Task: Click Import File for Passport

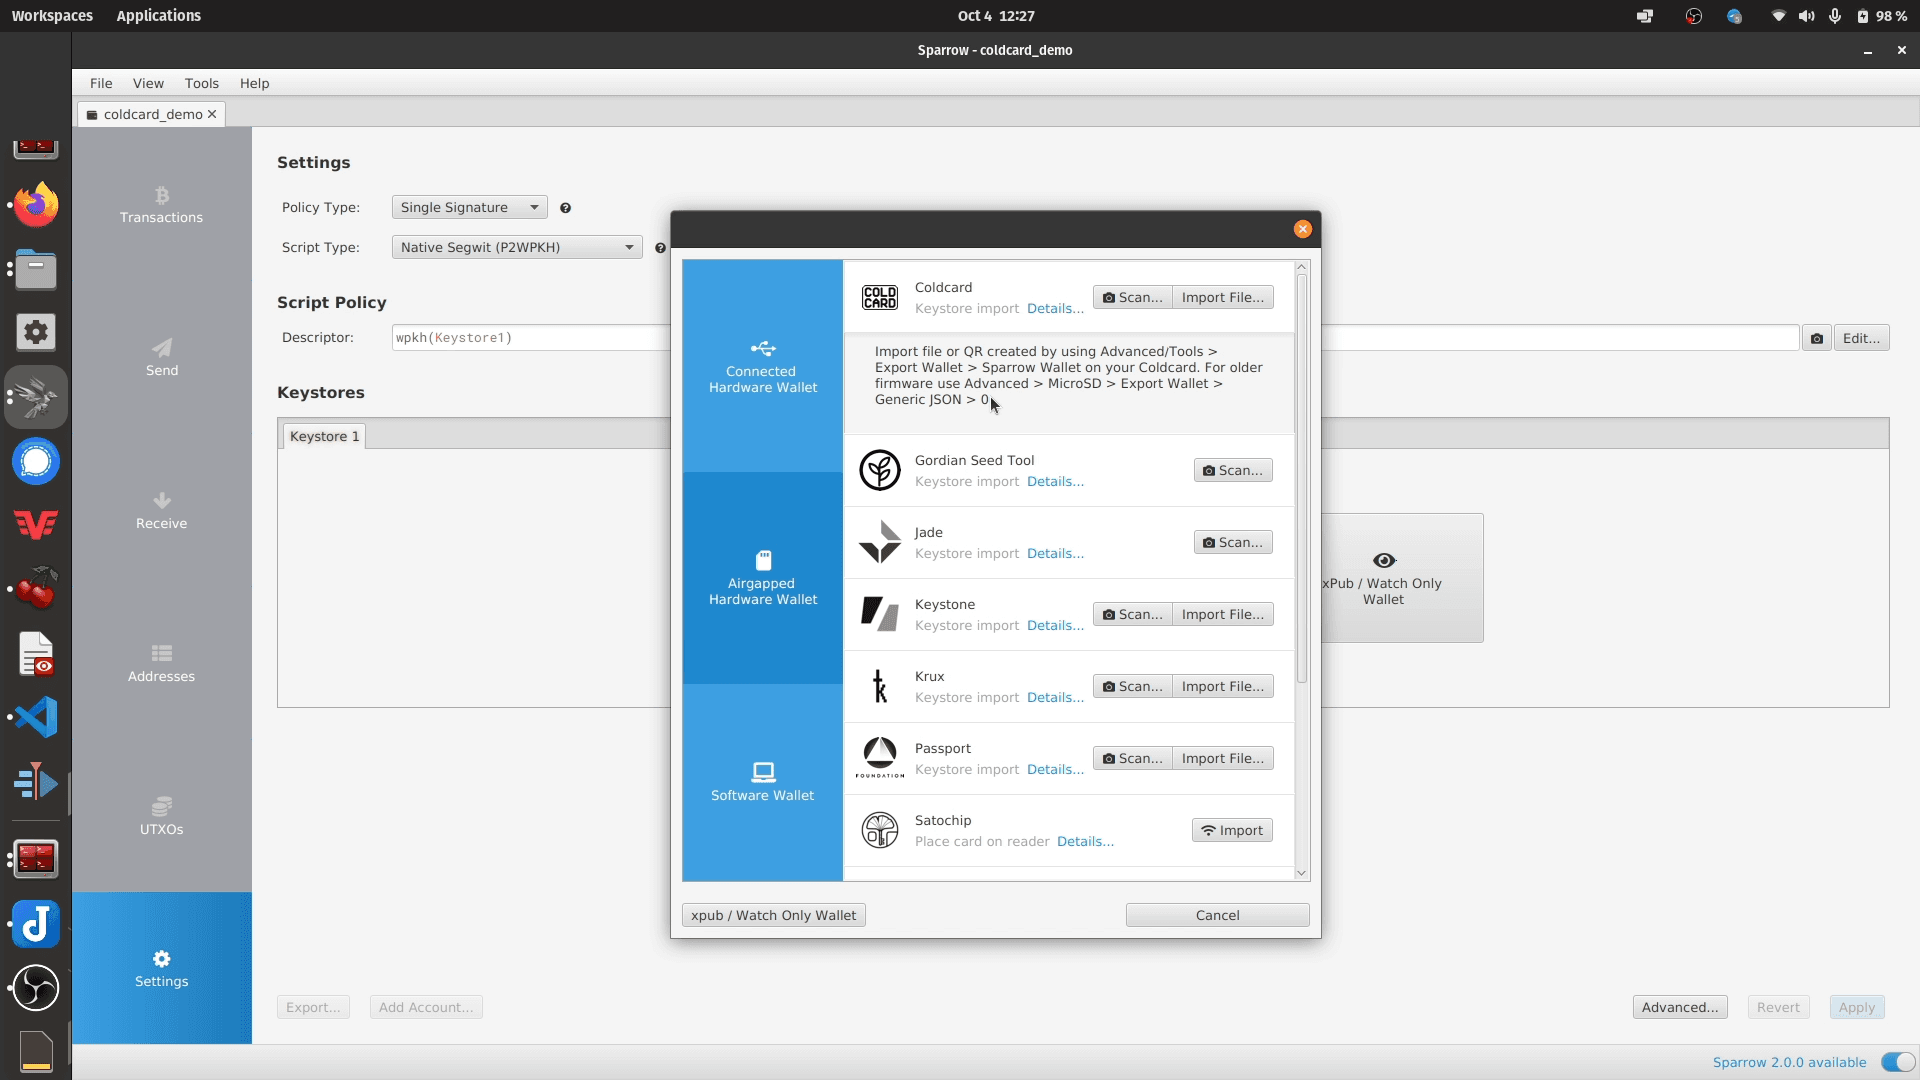Action: point(1222,758)
